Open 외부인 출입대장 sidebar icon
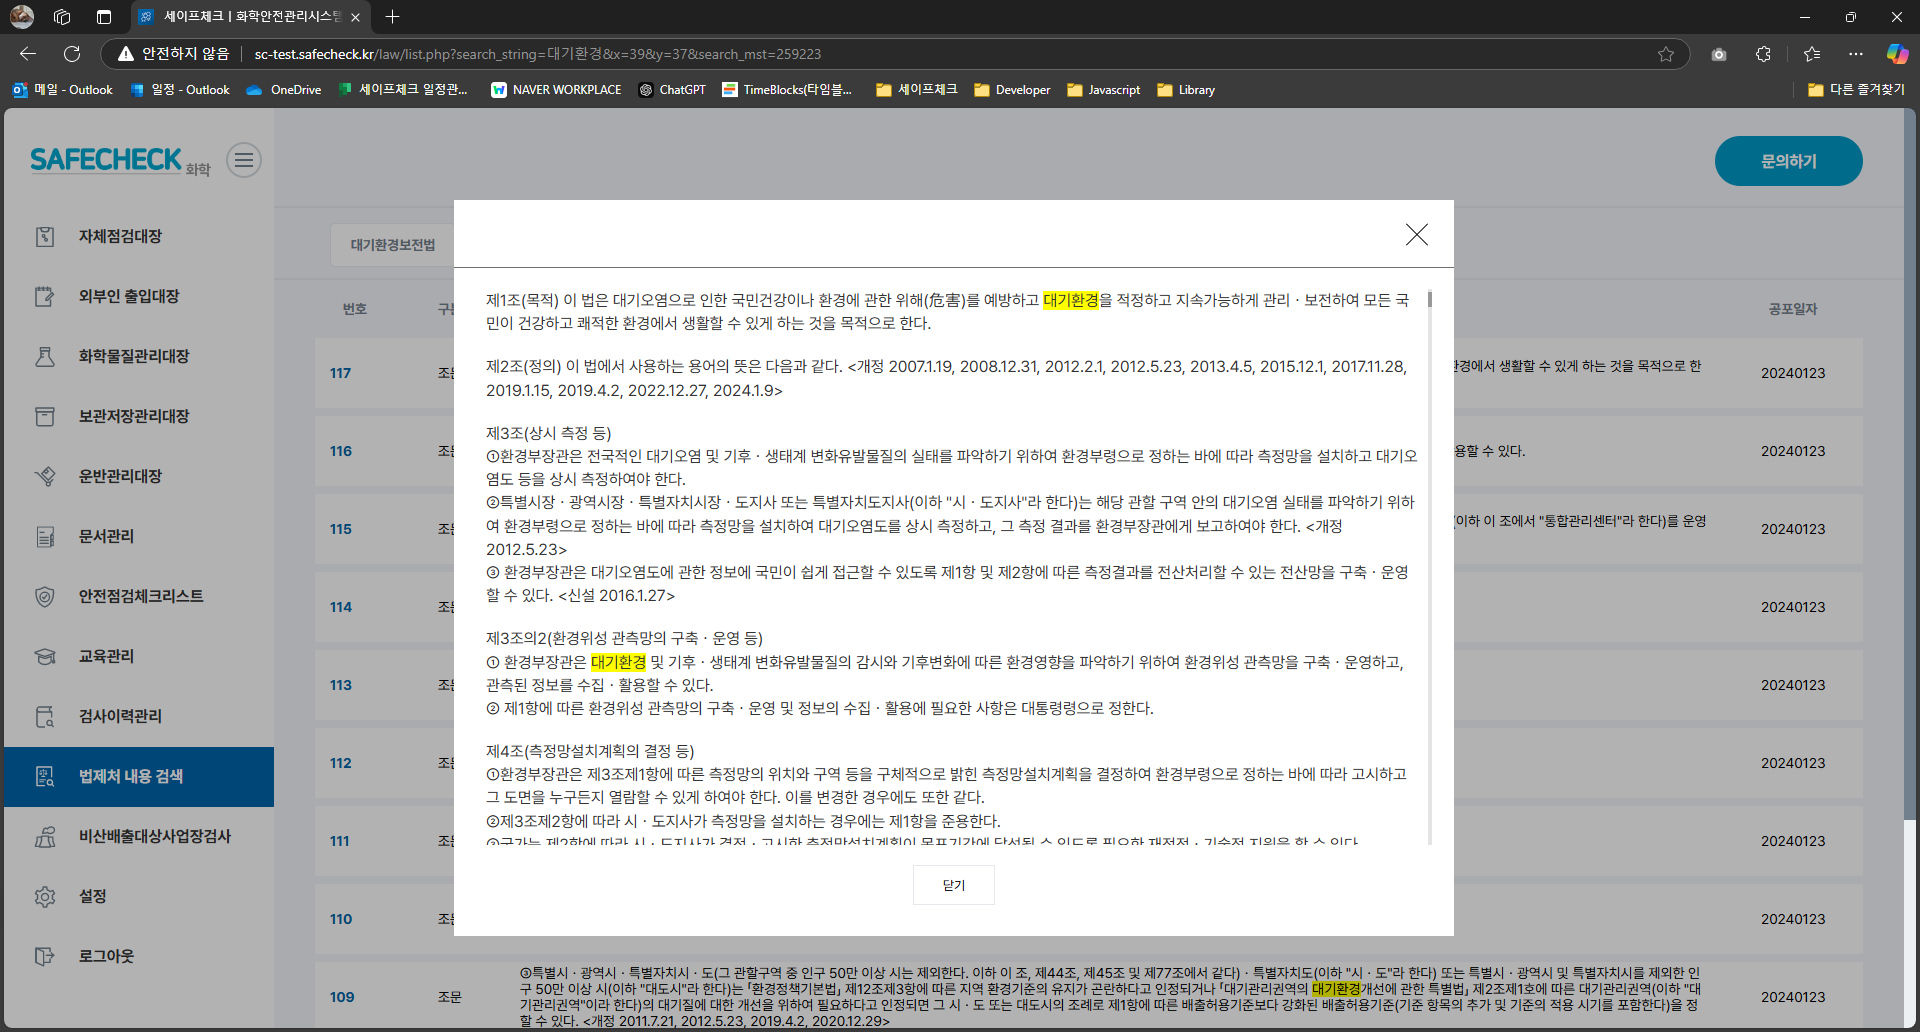 click(45, 296)
